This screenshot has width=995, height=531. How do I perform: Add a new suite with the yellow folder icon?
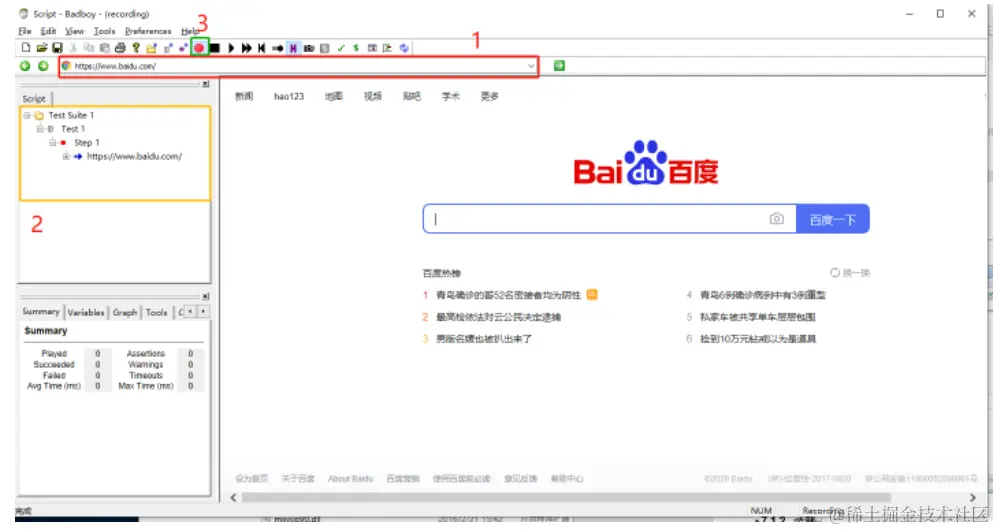click(x=151, y=48)
